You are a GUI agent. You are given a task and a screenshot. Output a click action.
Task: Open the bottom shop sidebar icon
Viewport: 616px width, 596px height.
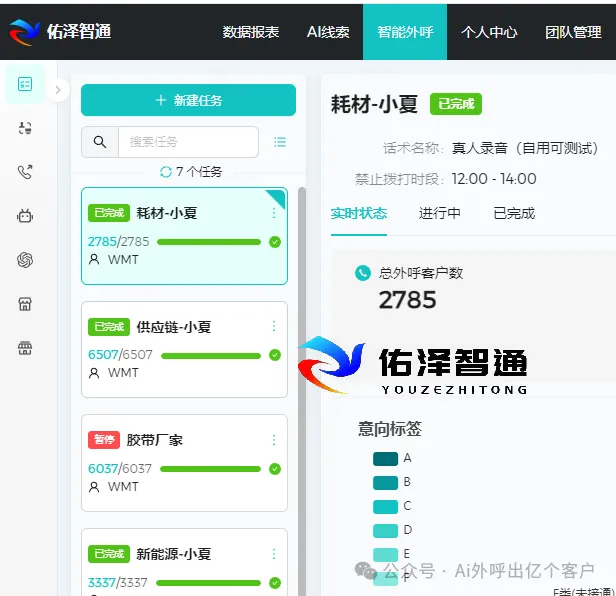25,348
